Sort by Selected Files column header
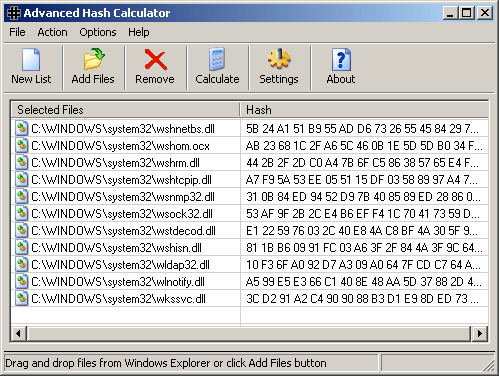 click(x=125, y=110)
